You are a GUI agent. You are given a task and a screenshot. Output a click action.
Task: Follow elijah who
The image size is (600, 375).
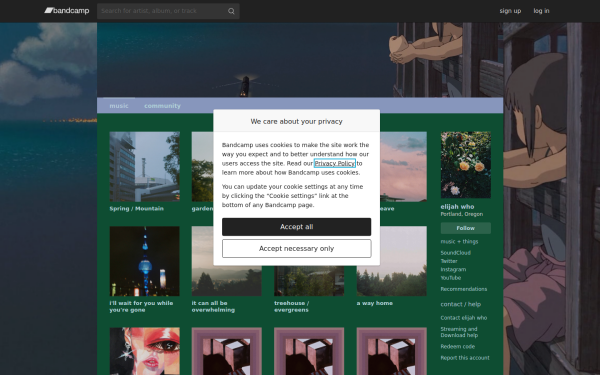point(466,228)
